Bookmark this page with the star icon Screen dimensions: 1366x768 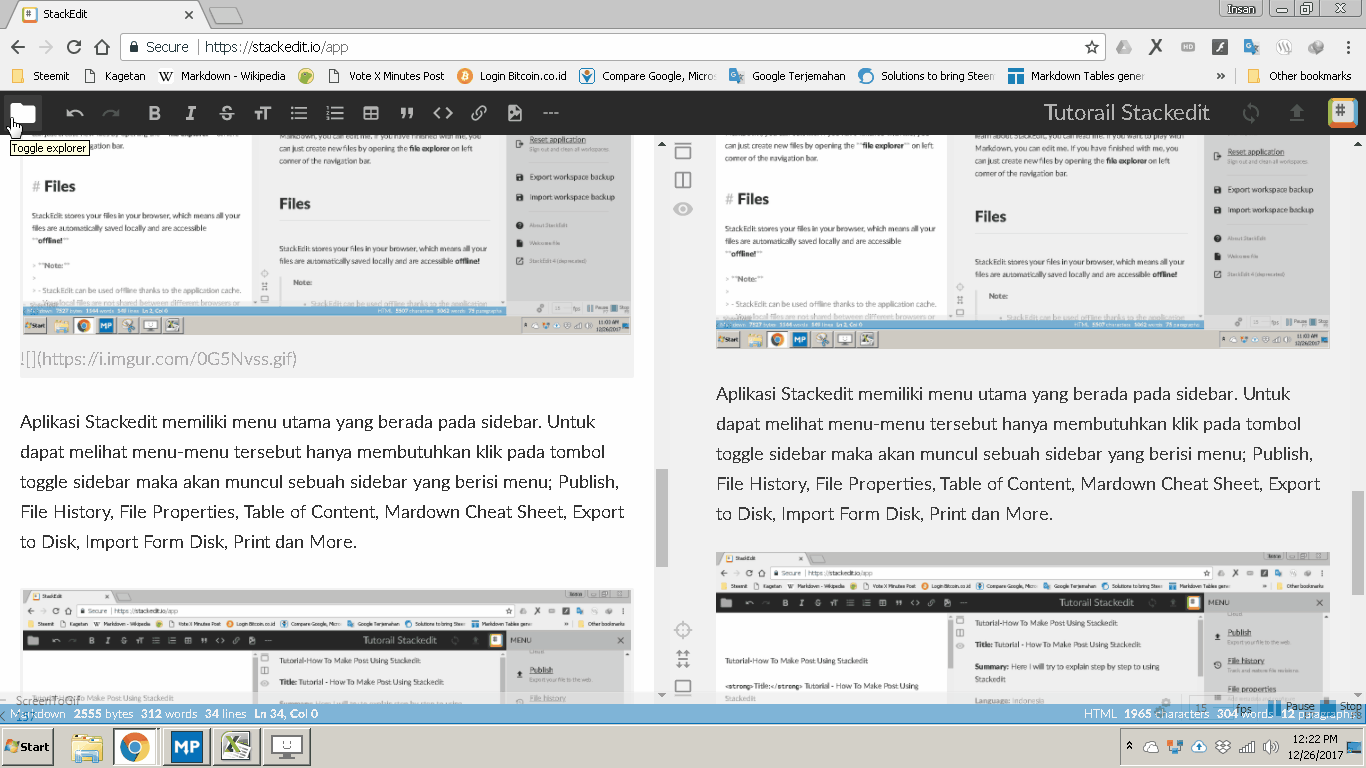(x=1091, y=47)
